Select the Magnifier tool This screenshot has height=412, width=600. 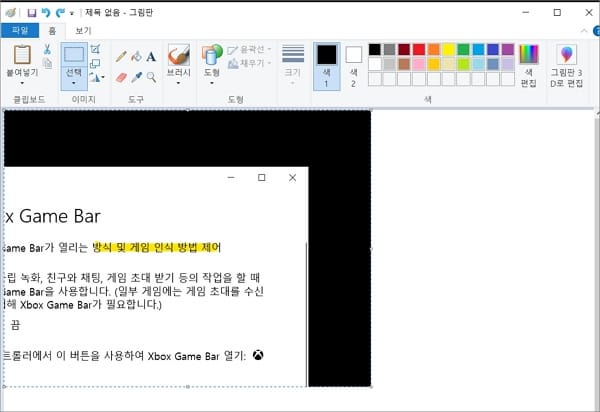(x=152, y=77)
